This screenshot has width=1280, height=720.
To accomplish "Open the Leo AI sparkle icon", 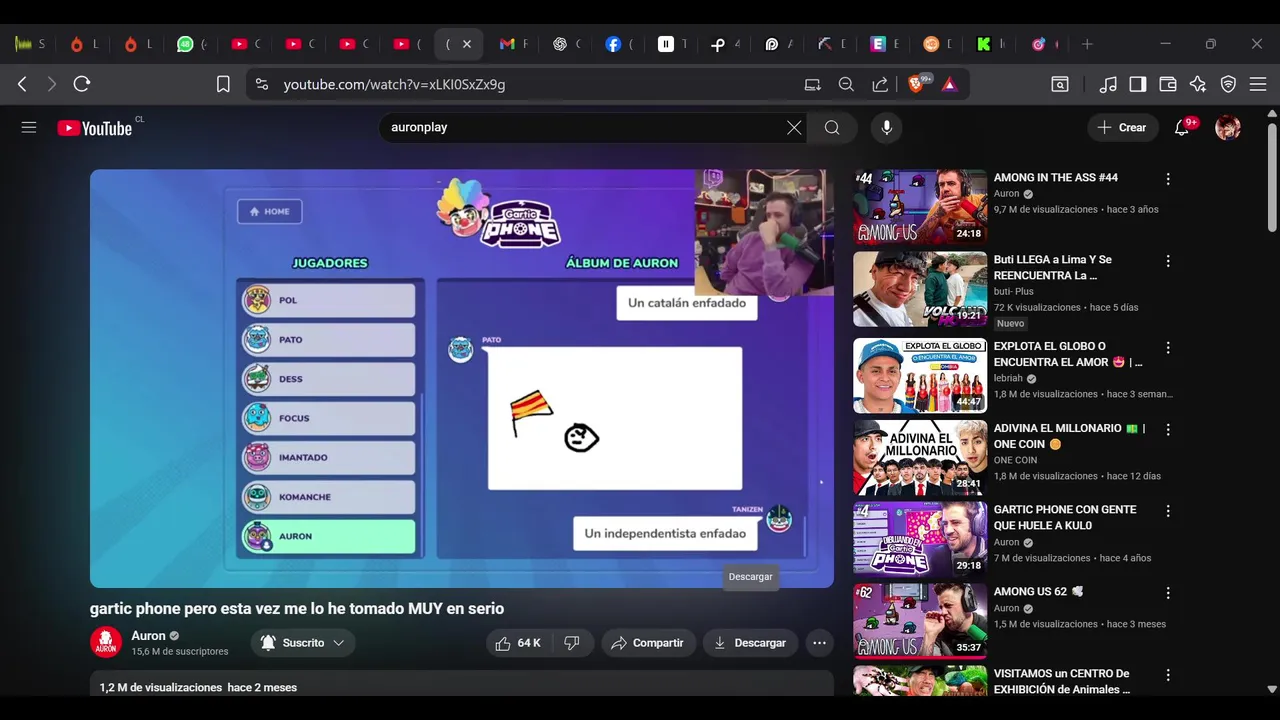I will [x=1198, y=84].
